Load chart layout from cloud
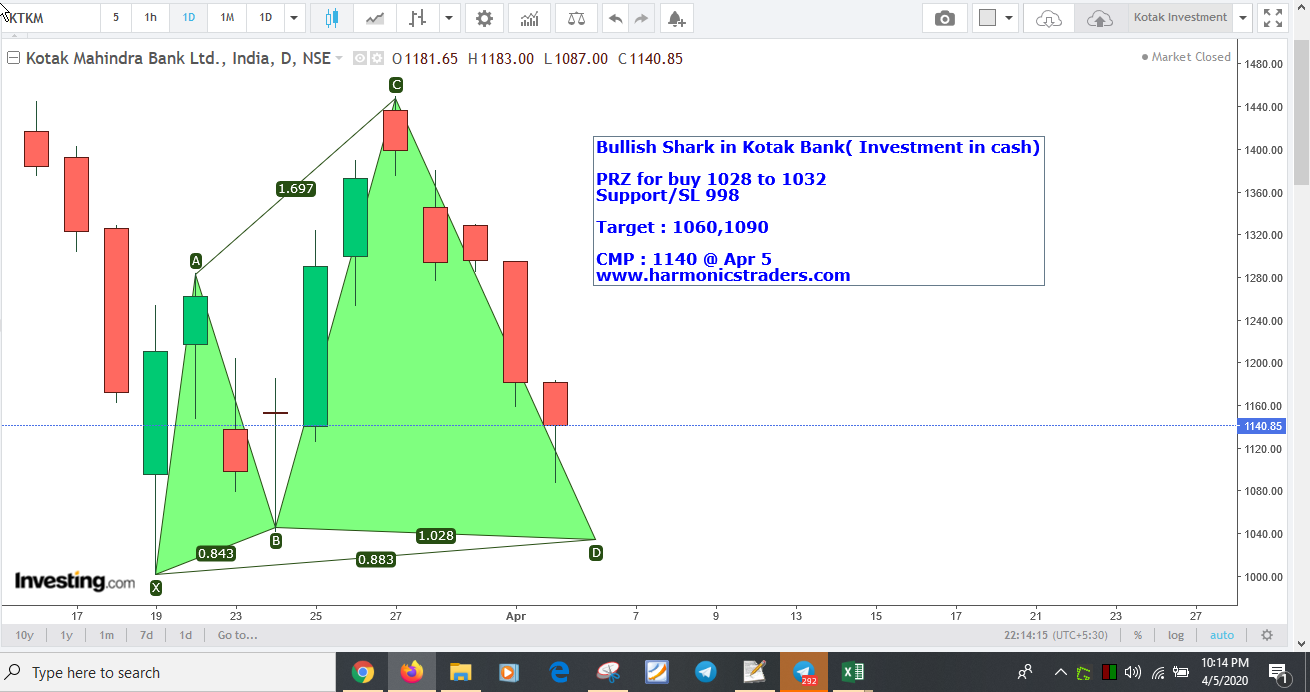Viewport: 1310px width, 692px height. pyautogui.click(x=1048, y=18)
